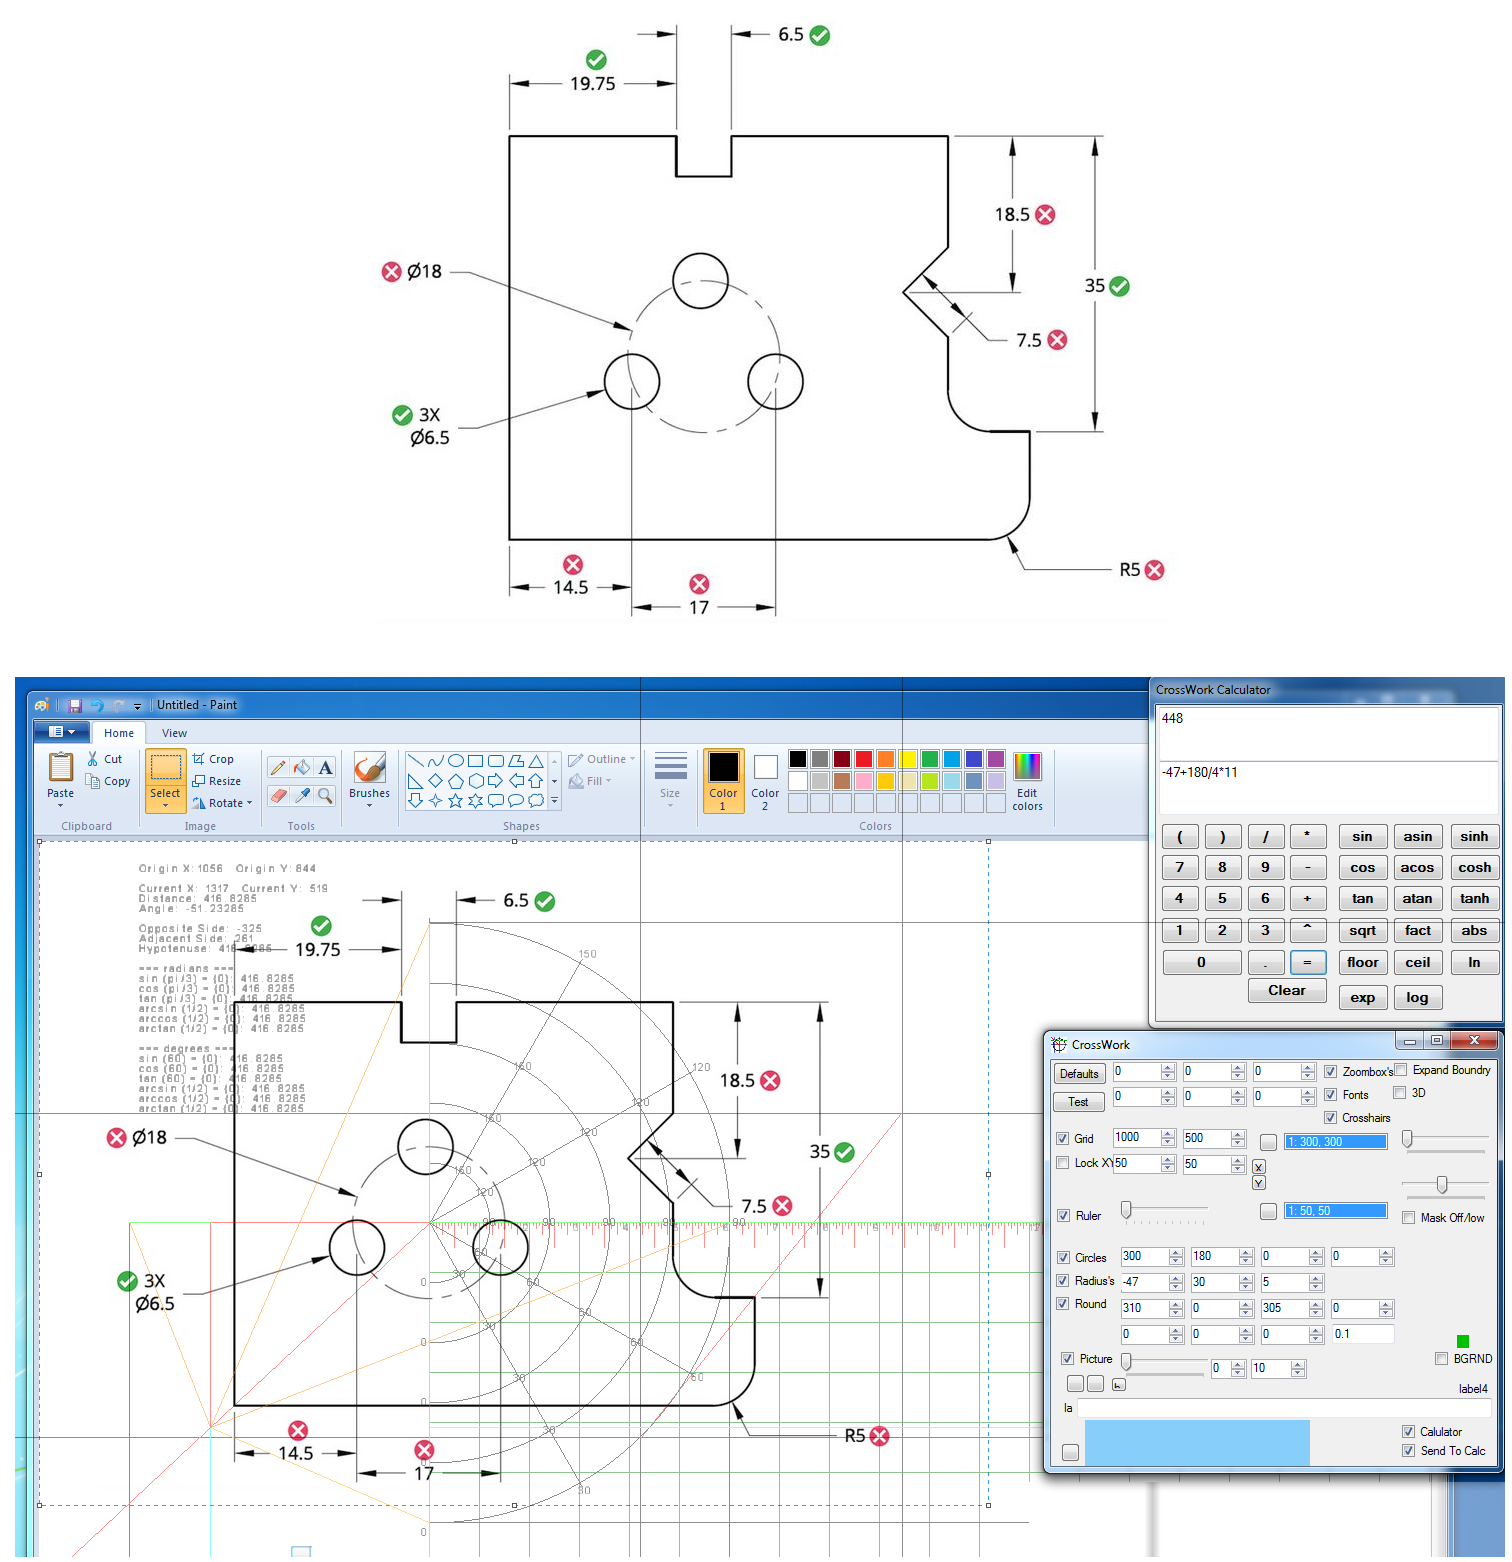This screenshot has height=1562, width=1512.
Task: Click the small X button beside Lock XY fields
Action: [x=1259, y=1167]
